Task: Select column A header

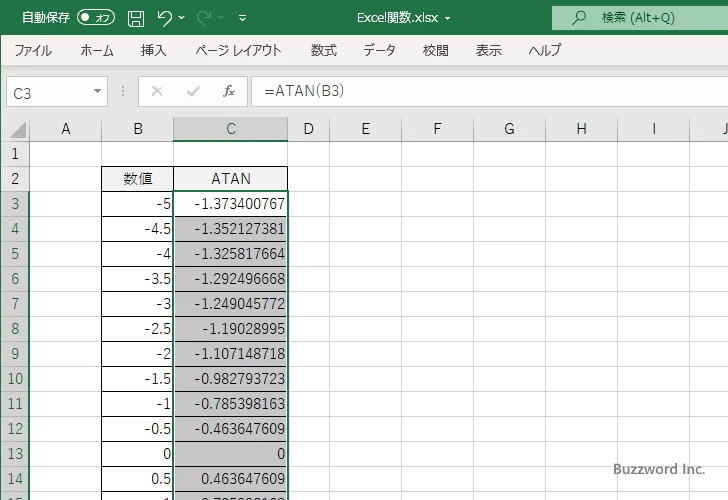Action: pyautogui.click(x=65, y=129)
